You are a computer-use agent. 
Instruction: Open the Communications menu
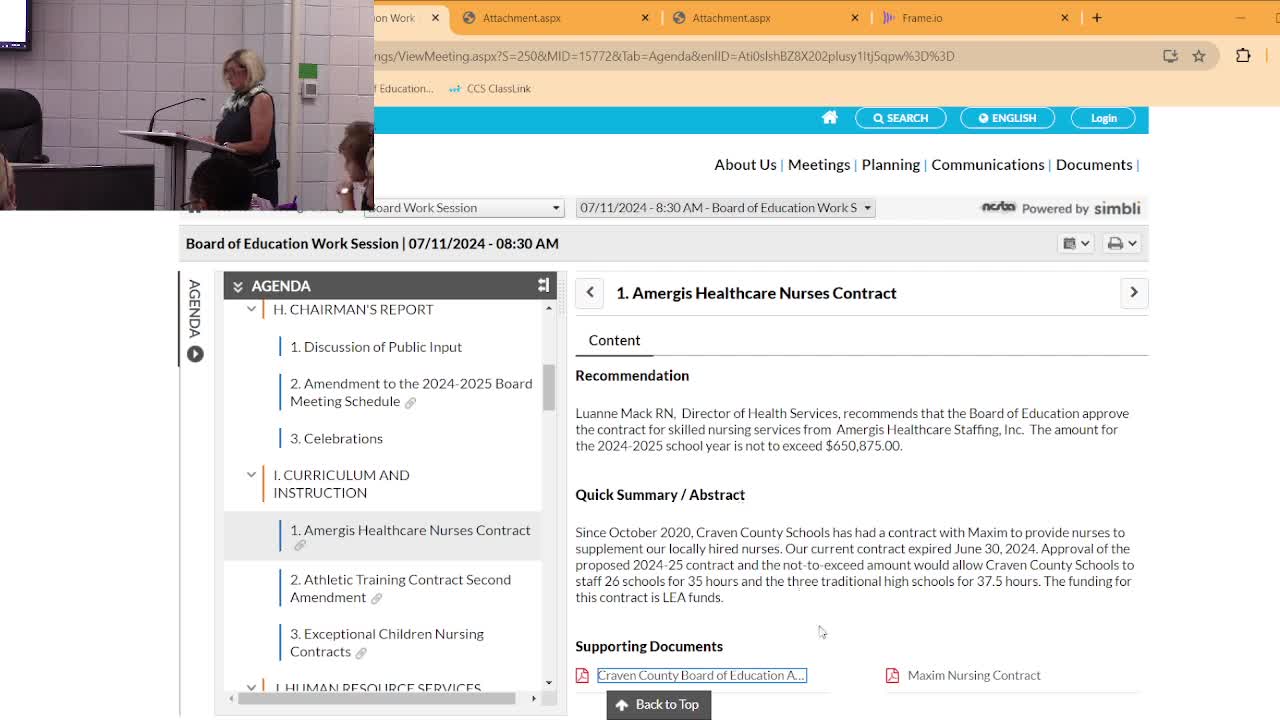point(988,165)
